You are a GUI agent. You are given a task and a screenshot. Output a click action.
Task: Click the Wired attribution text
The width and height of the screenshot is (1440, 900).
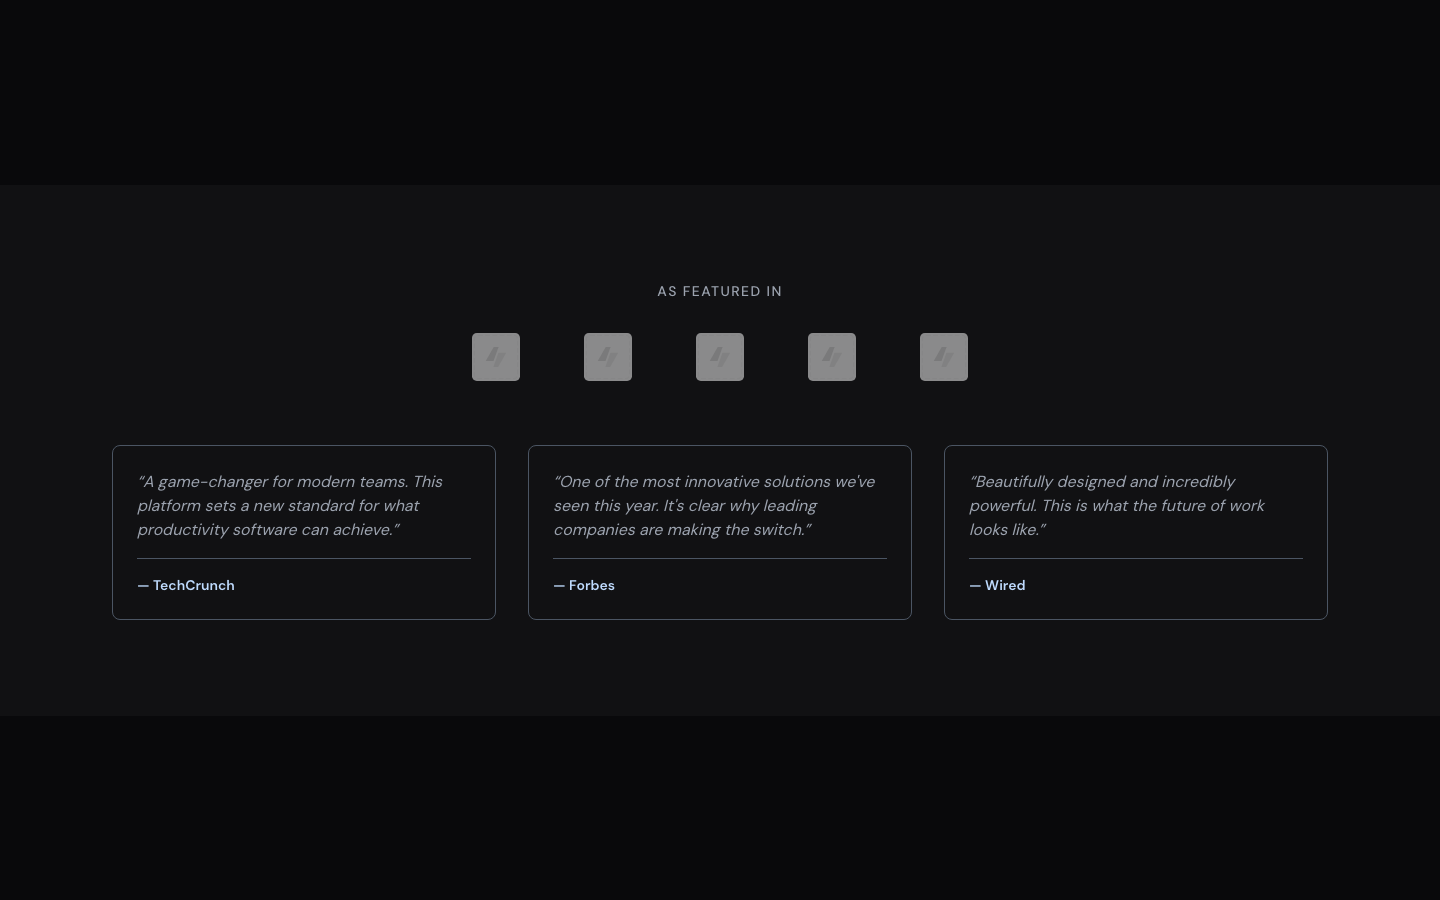click(x=997, y=585)
